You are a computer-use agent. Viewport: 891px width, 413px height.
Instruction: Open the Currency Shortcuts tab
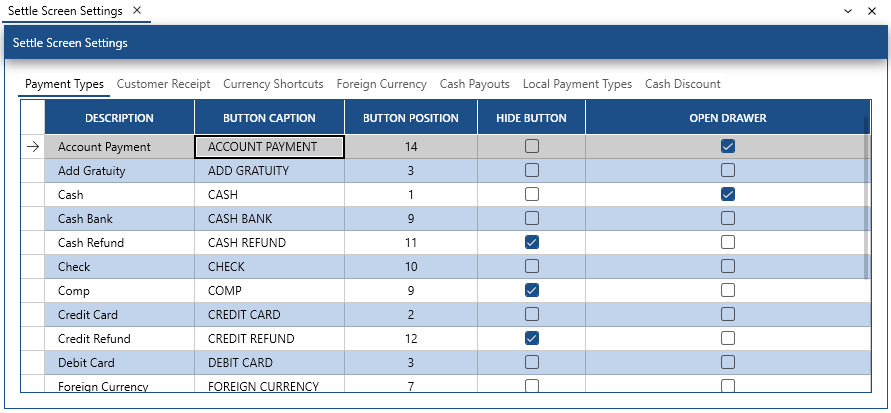coord(273,84)
